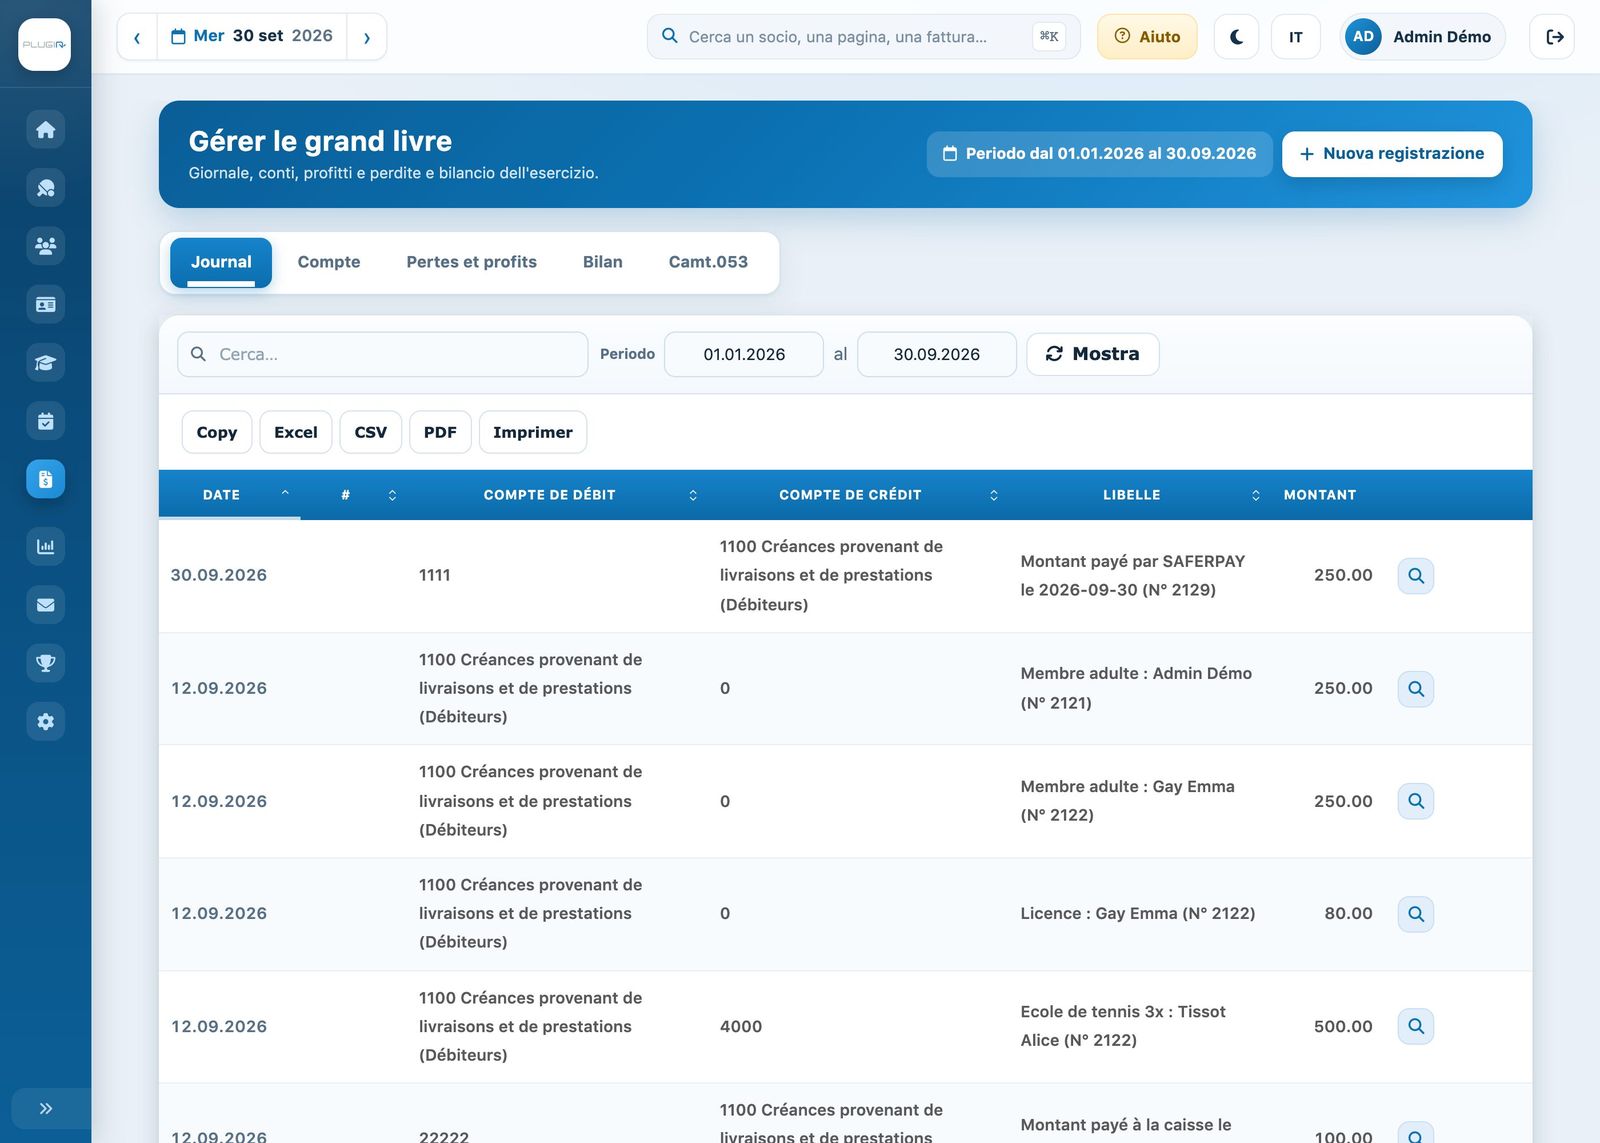Screen dimensions: 1600x1143
Task: Go to next day arrow
Action: [367, 37]
